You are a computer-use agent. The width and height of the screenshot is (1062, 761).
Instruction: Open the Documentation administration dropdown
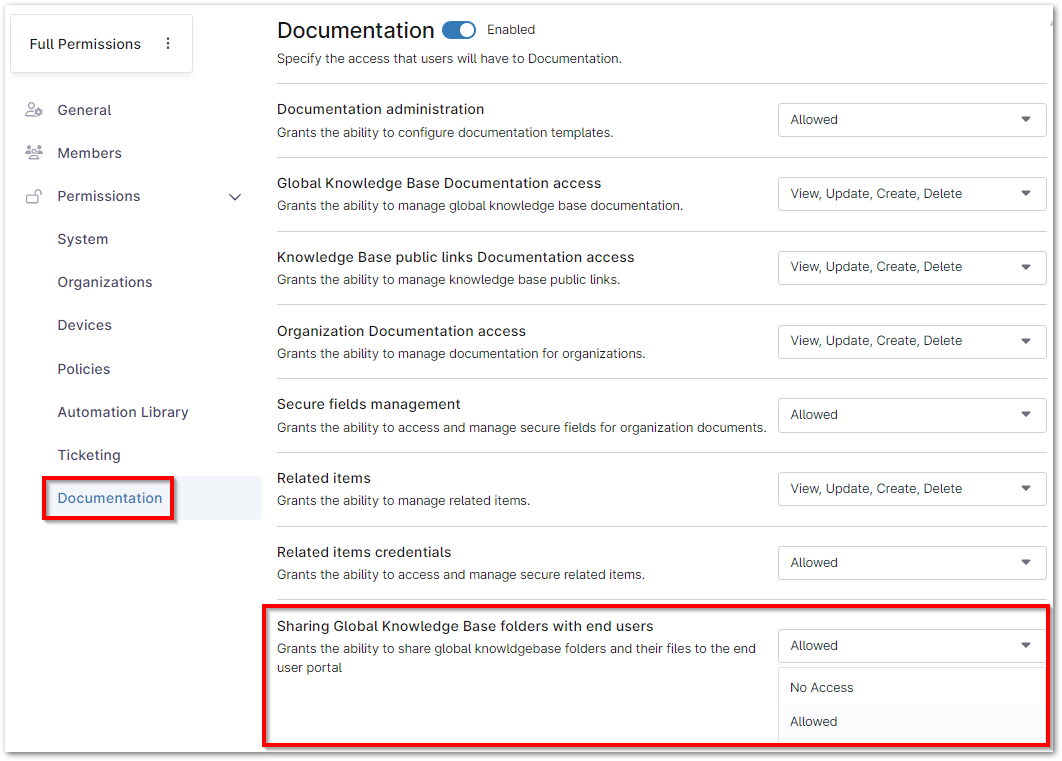[x=911, y=119]
